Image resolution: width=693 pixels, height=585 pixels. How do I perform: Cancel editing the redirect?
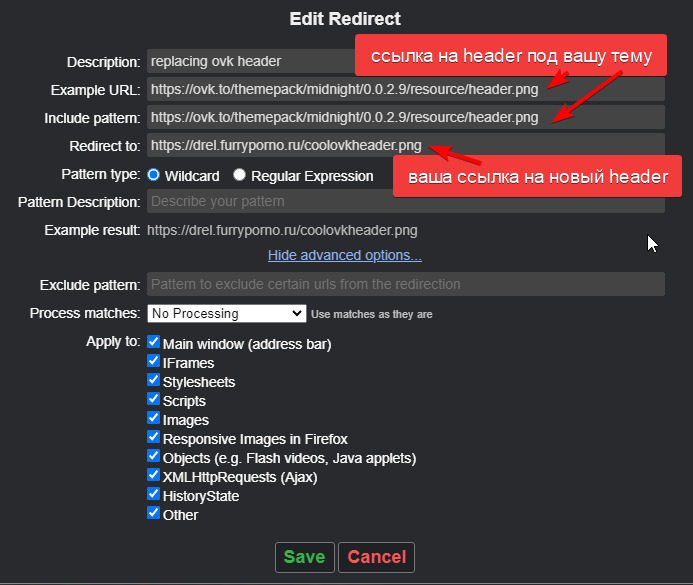point(376,557)
